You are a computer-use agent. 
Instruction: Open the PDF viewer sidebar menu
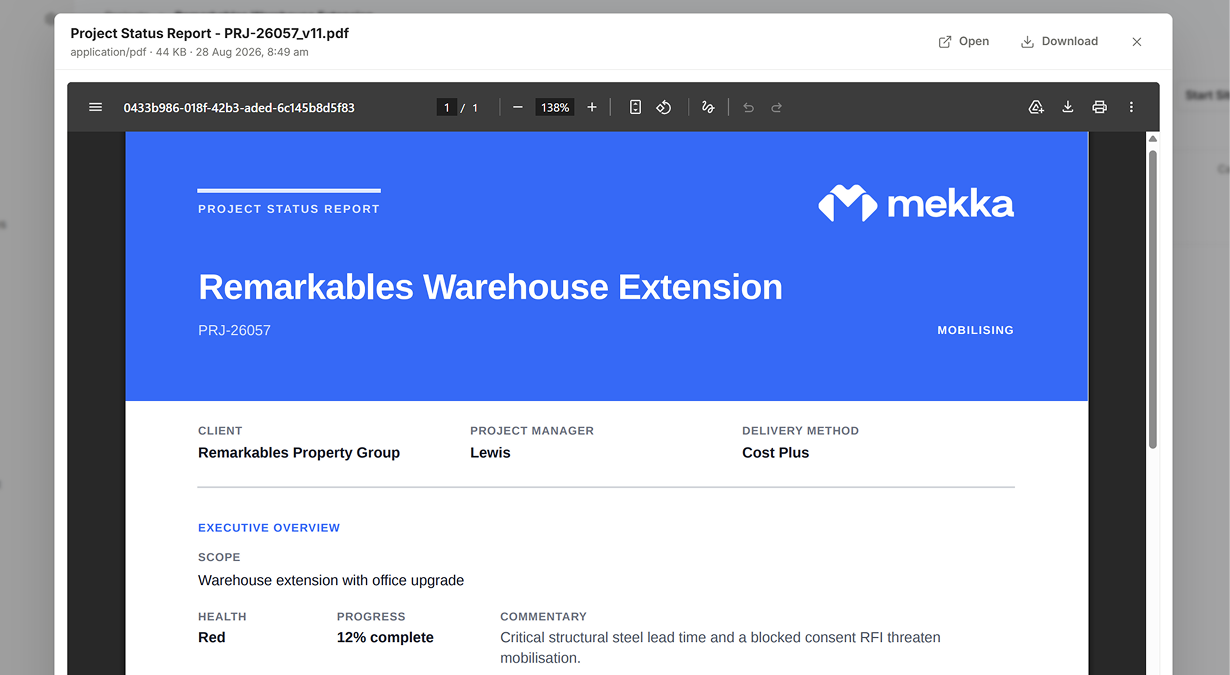tap(96, 107)
